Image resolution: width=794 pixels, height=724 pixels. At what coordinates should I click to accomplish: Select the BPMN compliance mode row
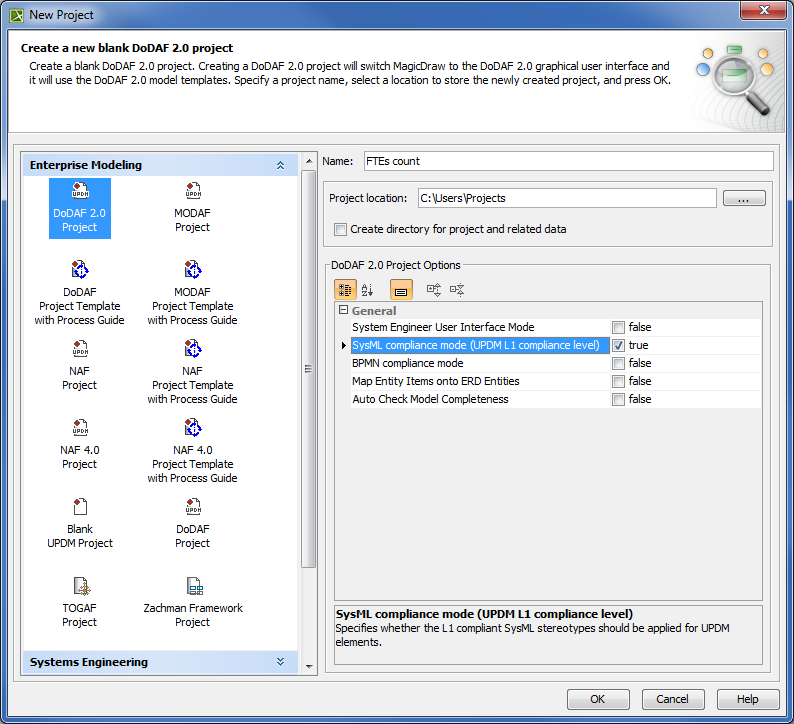[555, 364]
